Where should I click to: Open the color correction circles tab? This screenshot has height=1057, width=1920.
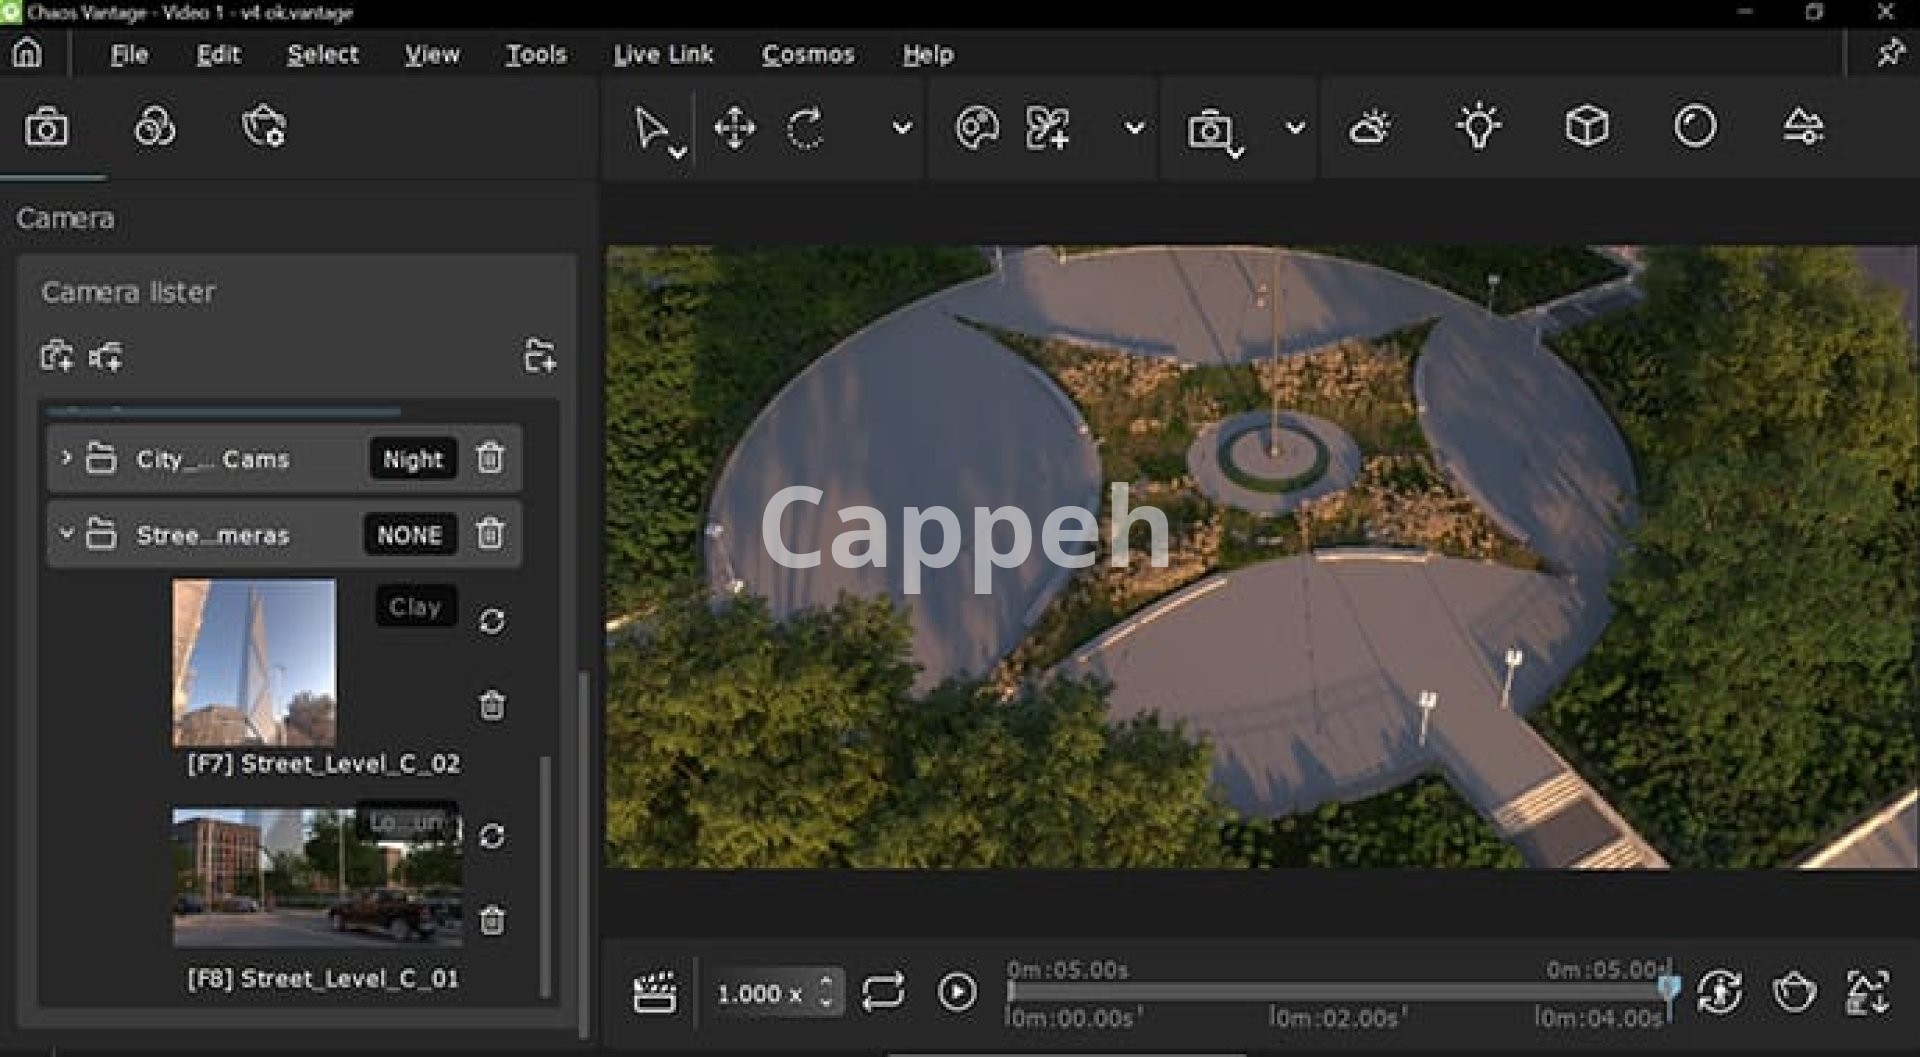coord(155,128)
